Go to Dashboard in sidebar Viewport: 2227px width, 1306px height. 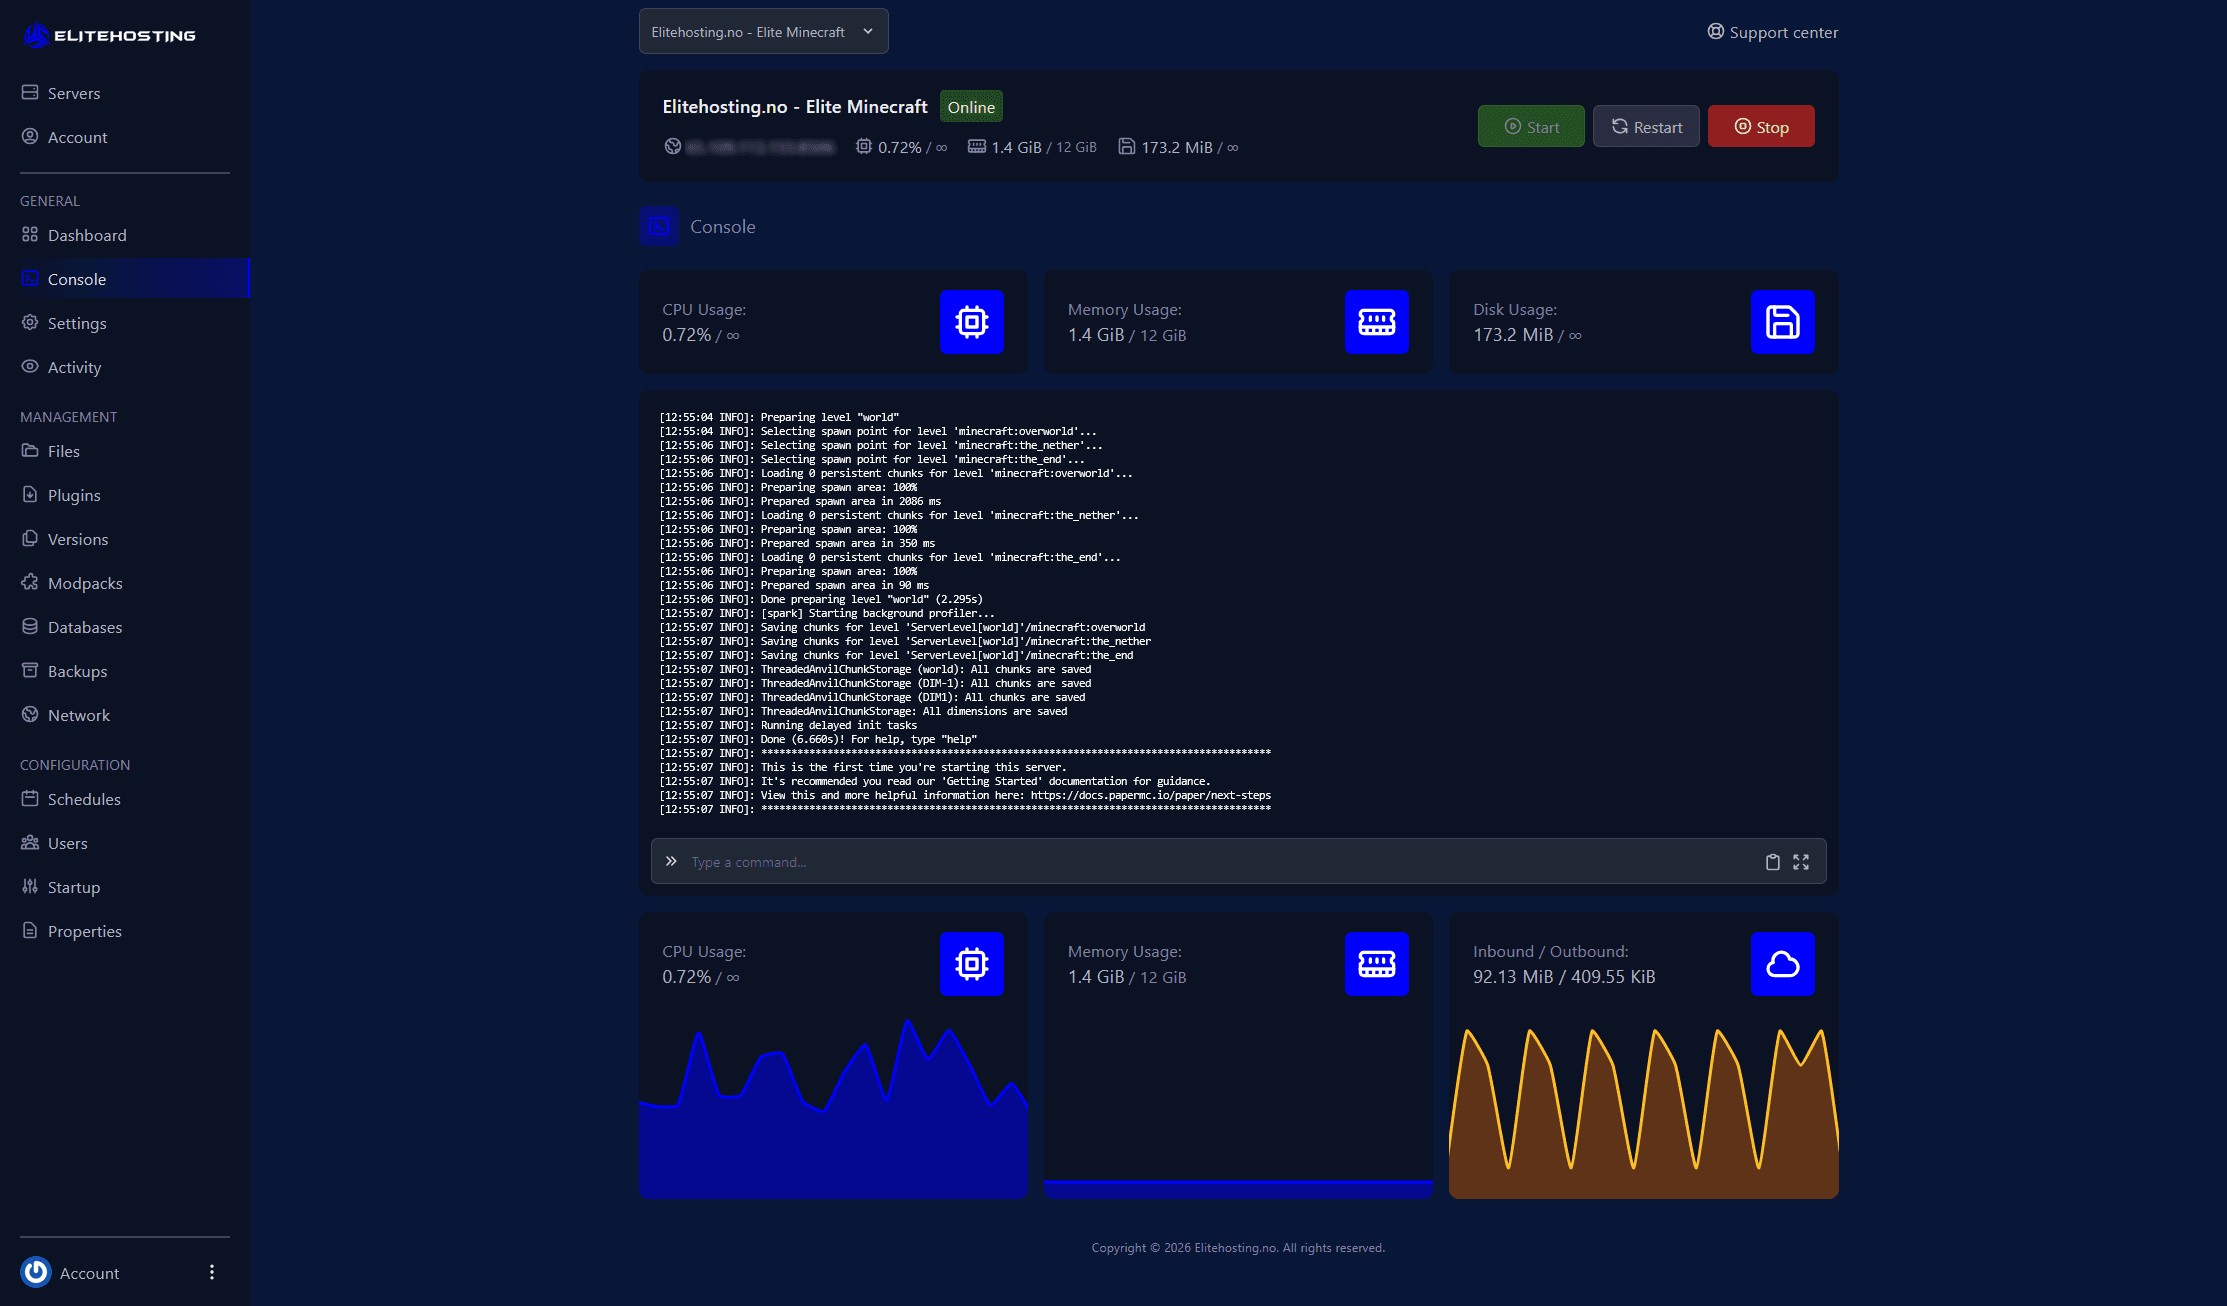tap(125, 235)
